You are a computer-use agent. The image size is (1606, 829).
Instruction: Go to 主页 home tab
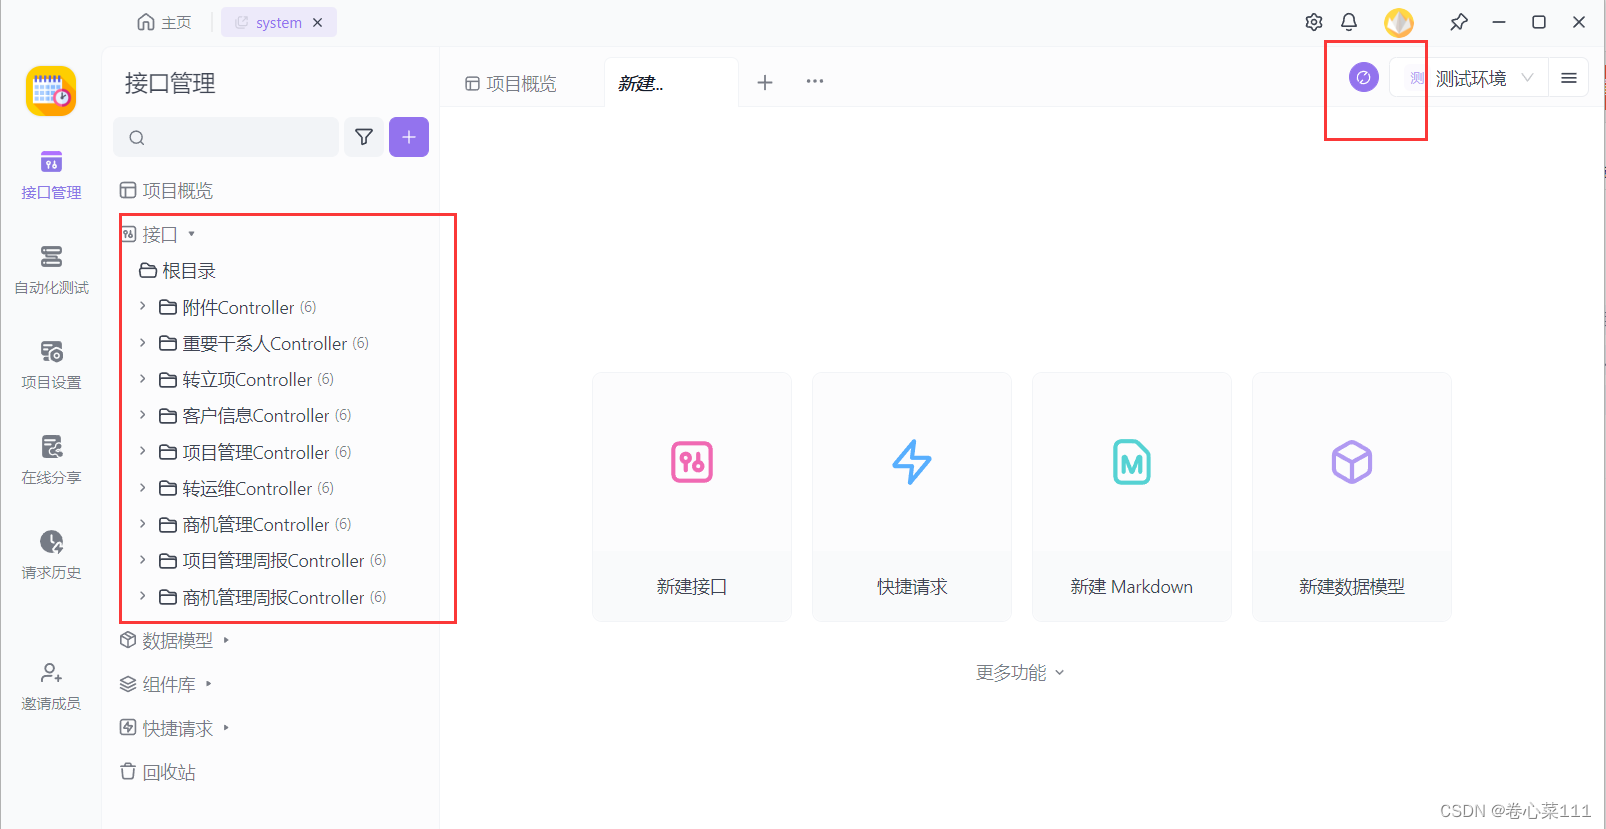[x=165, y=22]
